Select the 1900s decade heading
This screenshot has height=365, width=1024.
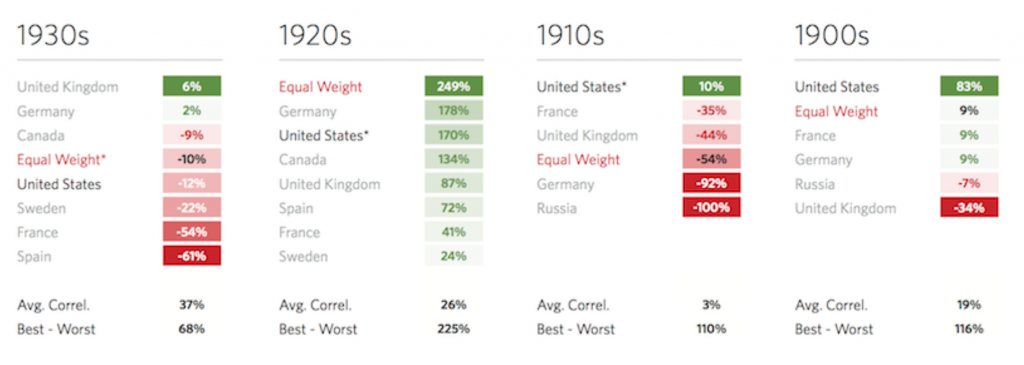831,36
